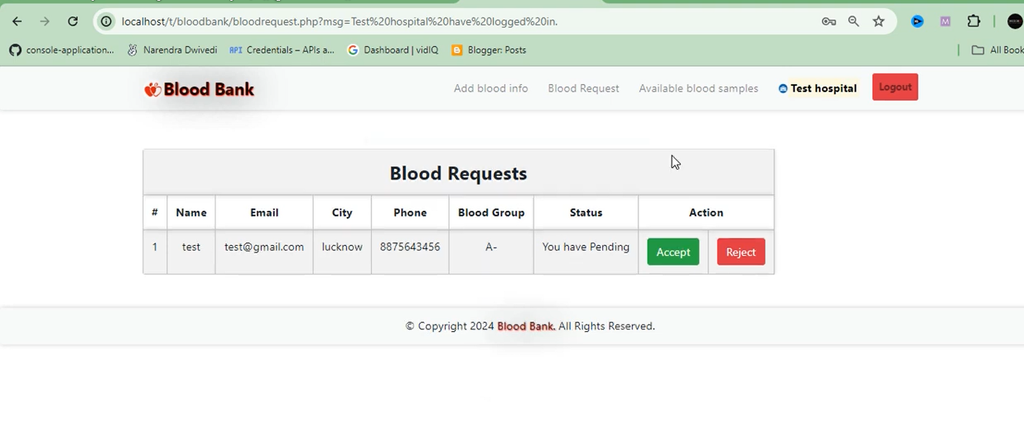Open the All Bookmarks folder
Screen dimensions: 1024x441
click(x=997, y=50)
